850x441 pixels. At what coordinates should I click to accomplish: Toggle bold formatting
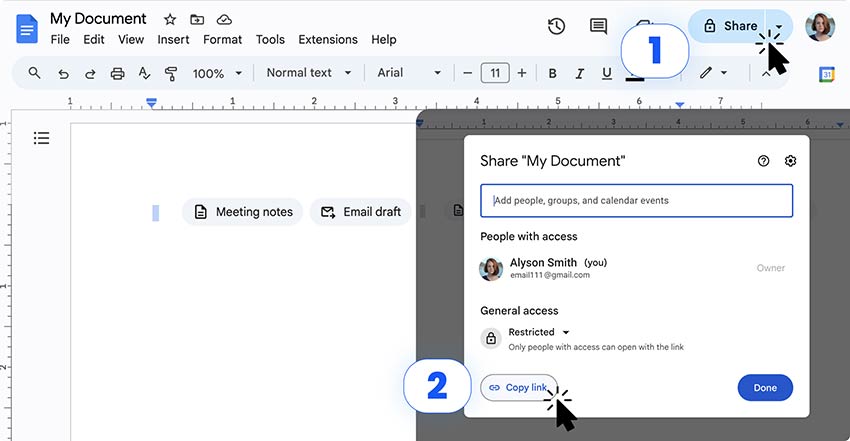click(552, 73)
